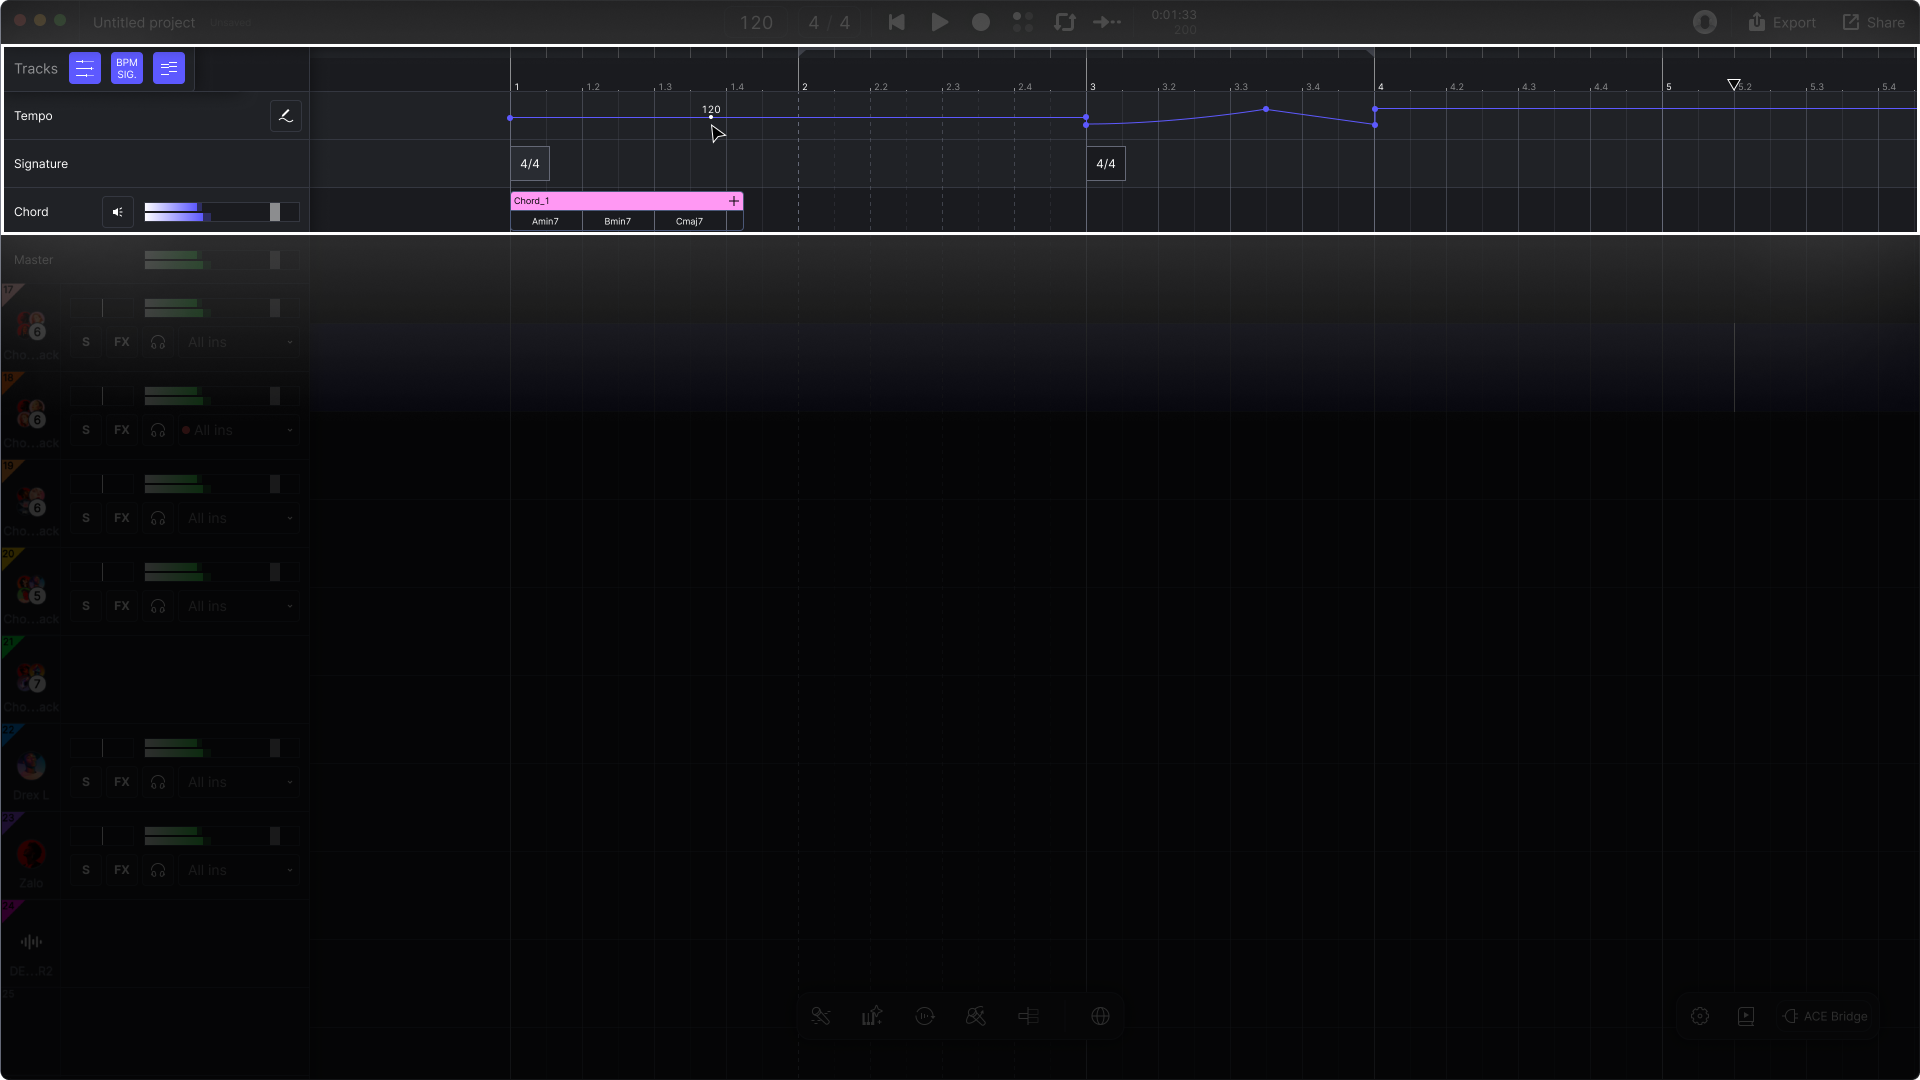
Task: Click the plus icon on Chord_1 clip
Action: pyautogui.click(x=734, y=201)
